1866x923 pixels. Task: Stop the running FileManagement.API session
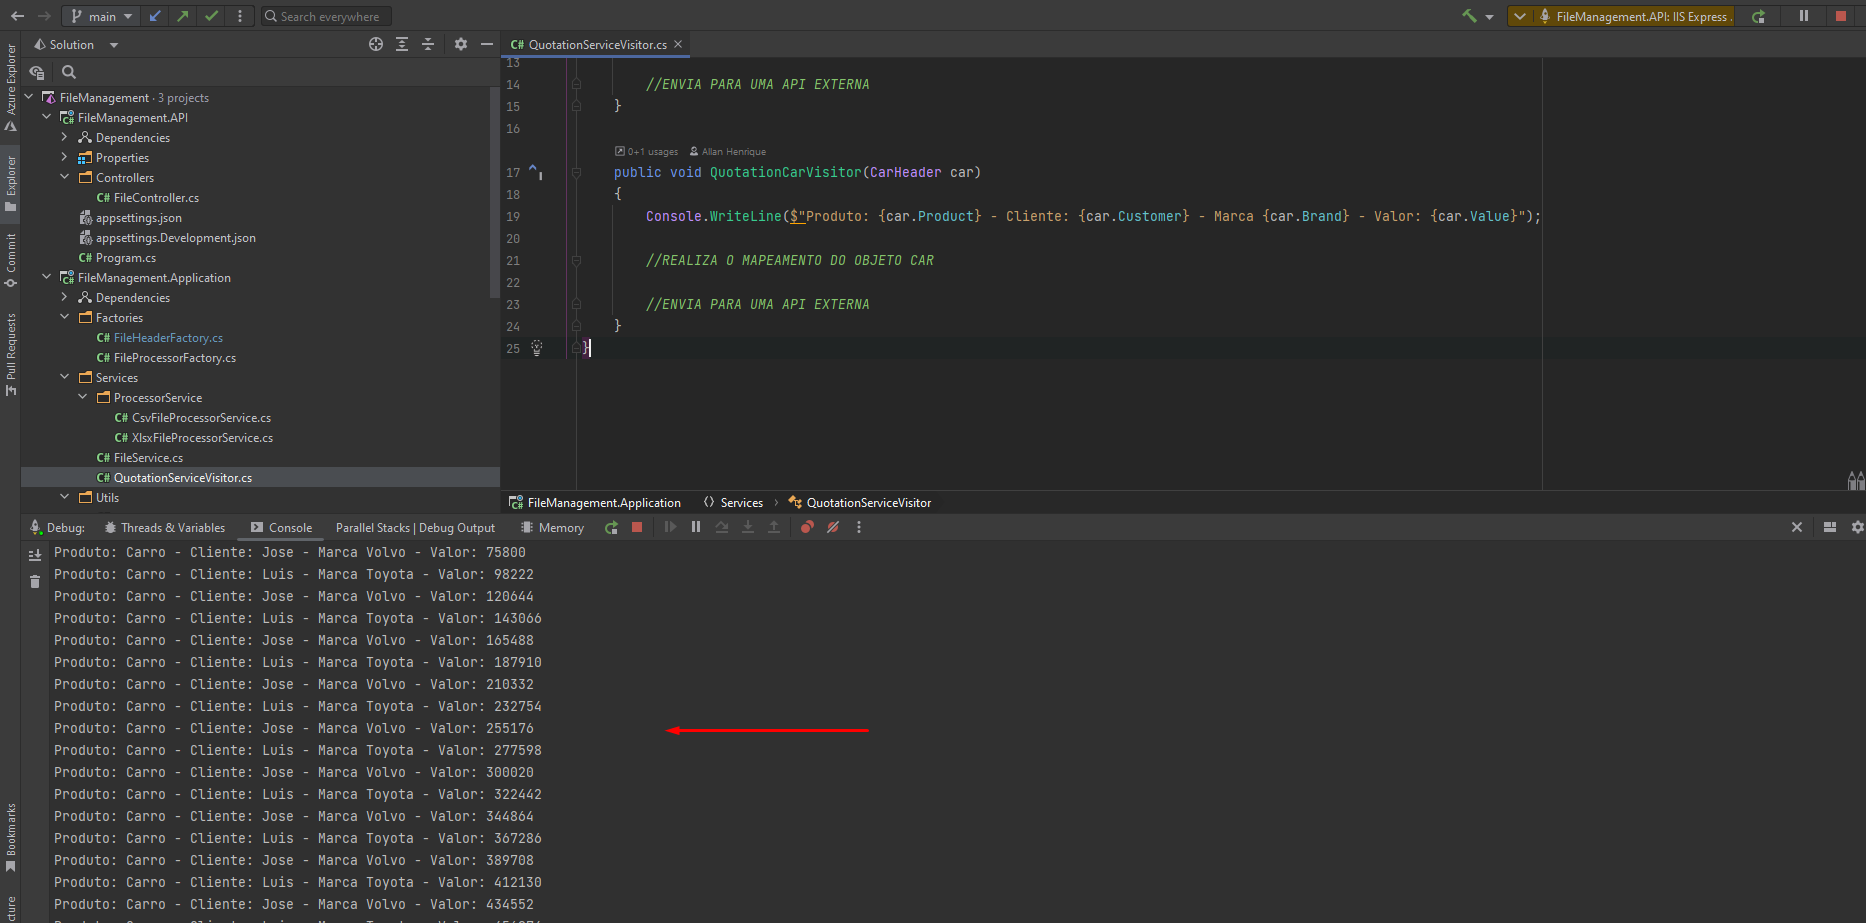tap(1843, 16)
